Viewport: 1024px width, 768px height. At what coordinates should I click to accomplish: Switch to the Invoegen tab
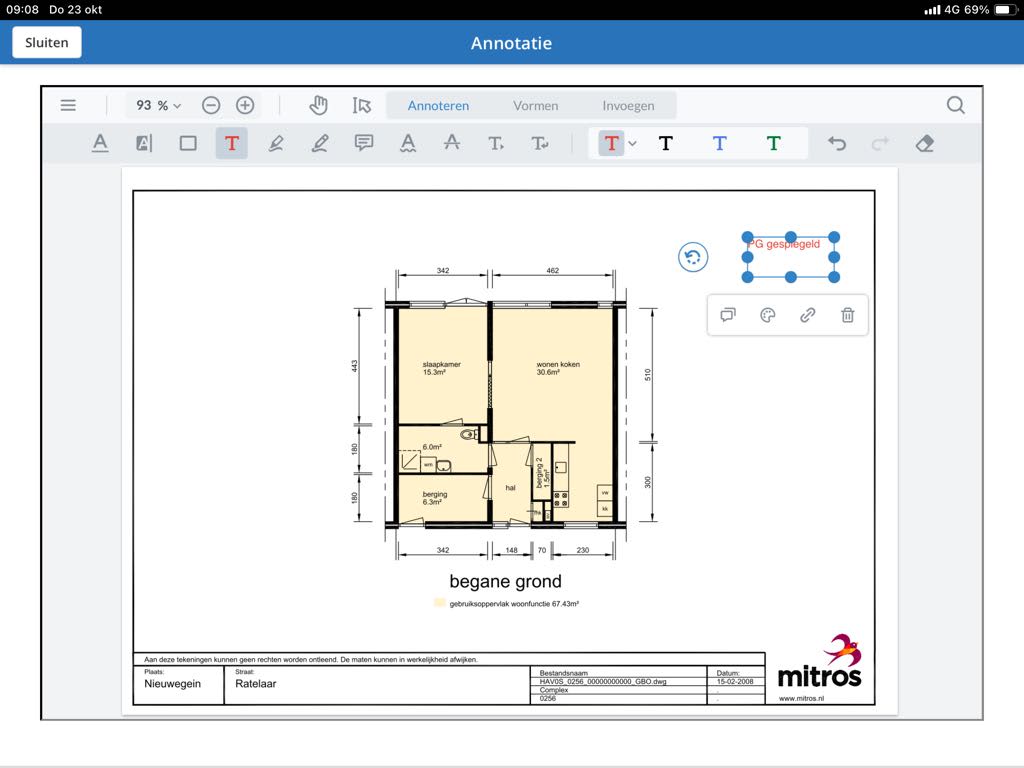point(628,106)
